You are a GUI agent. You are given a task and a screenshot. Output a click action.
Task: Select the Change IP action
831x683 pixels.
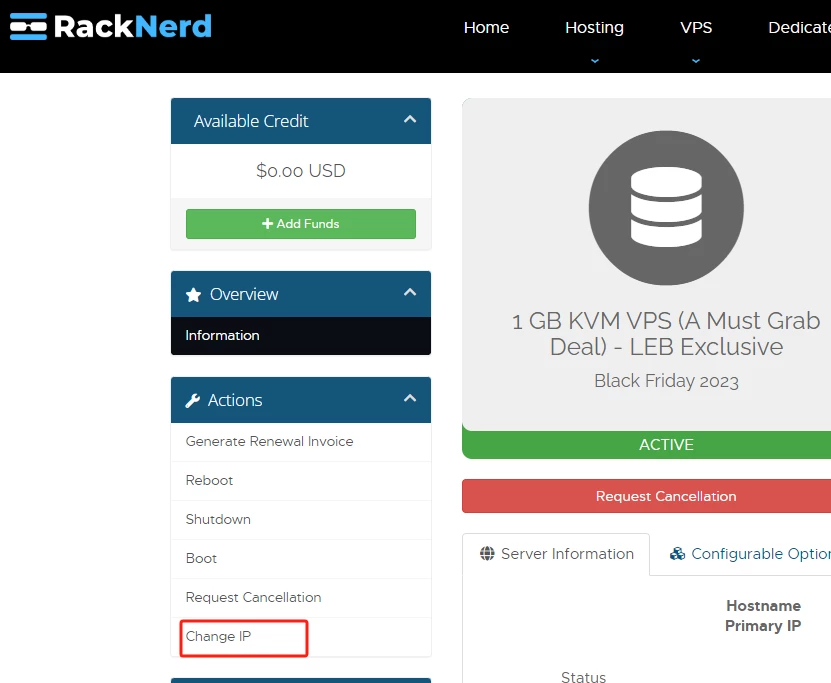click(300, 637)
